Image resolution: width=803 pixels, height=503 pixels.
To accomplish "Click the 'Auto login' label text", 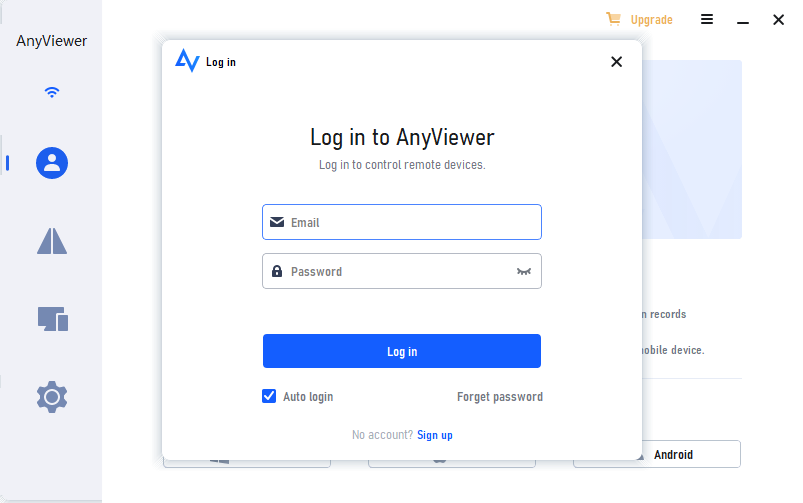I will tap(308, 396).
